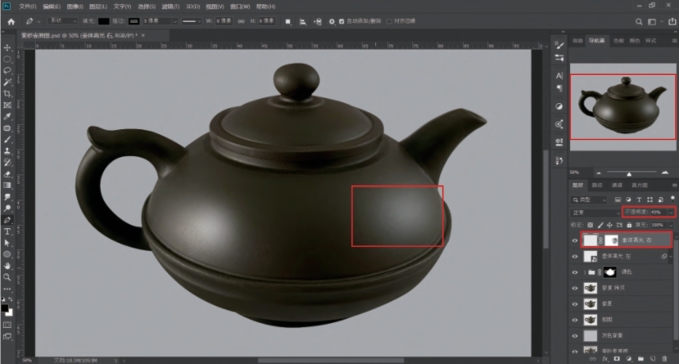This screenshot has height=364, width=679.
Task: Open the 文件 menu
Action: (x=28, y=6)
